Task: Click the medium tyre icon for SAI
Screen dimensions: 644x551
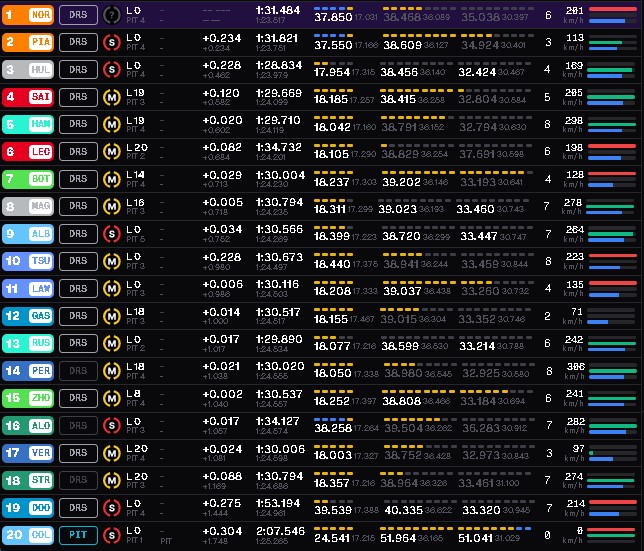Action: pos(113,97)
